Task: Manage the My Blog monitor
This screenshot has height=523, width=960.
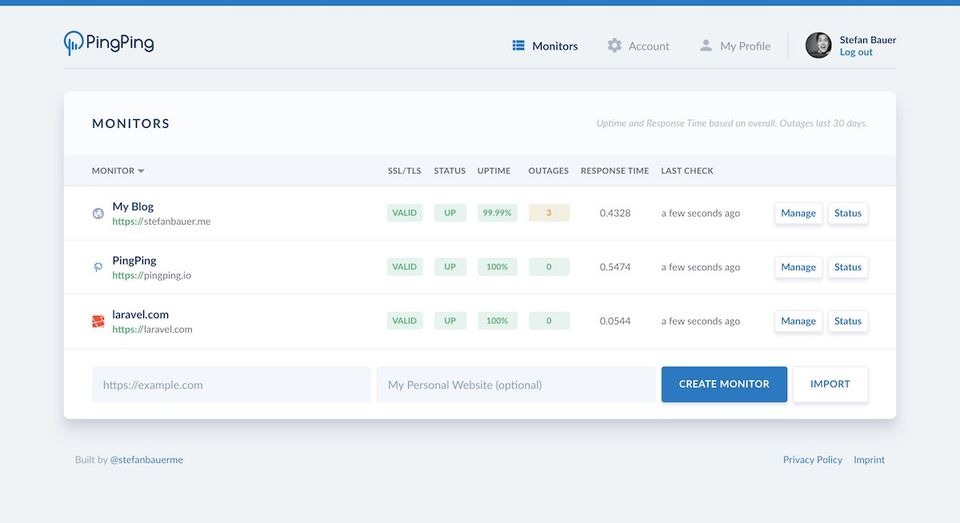Action: [798, 213]
